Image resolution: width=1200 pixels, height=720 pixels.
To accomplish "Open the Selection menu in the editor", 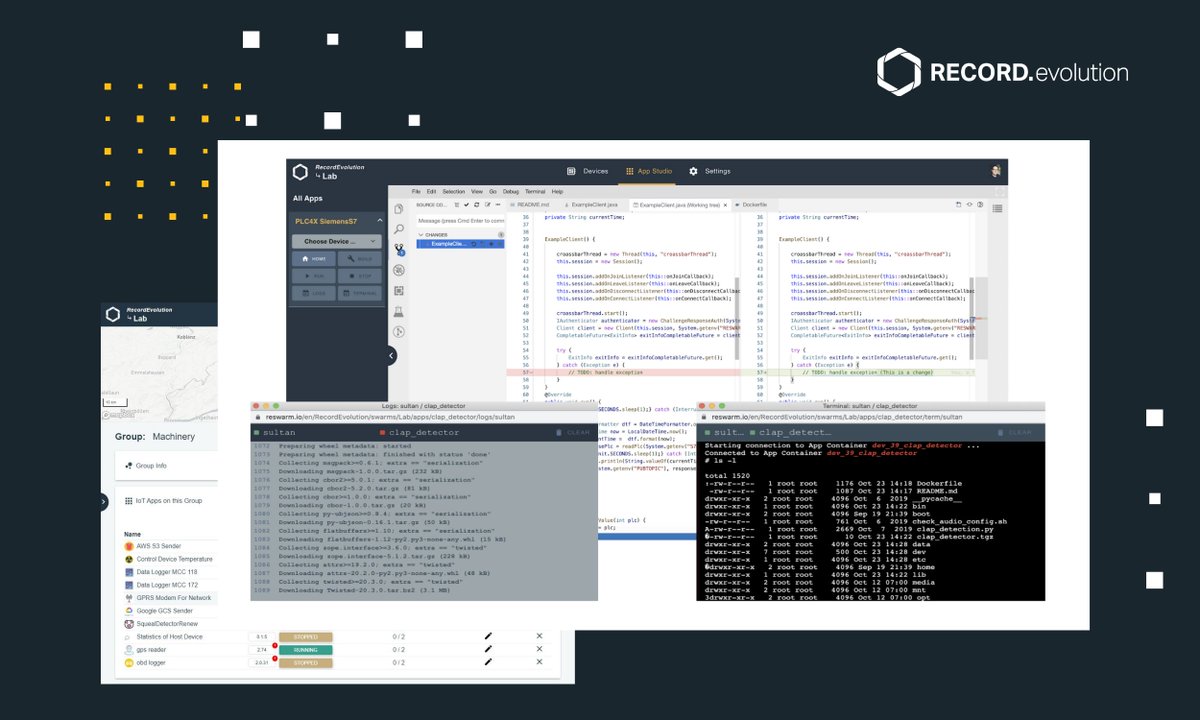I will pyautogui.click(x=453, y=191).
